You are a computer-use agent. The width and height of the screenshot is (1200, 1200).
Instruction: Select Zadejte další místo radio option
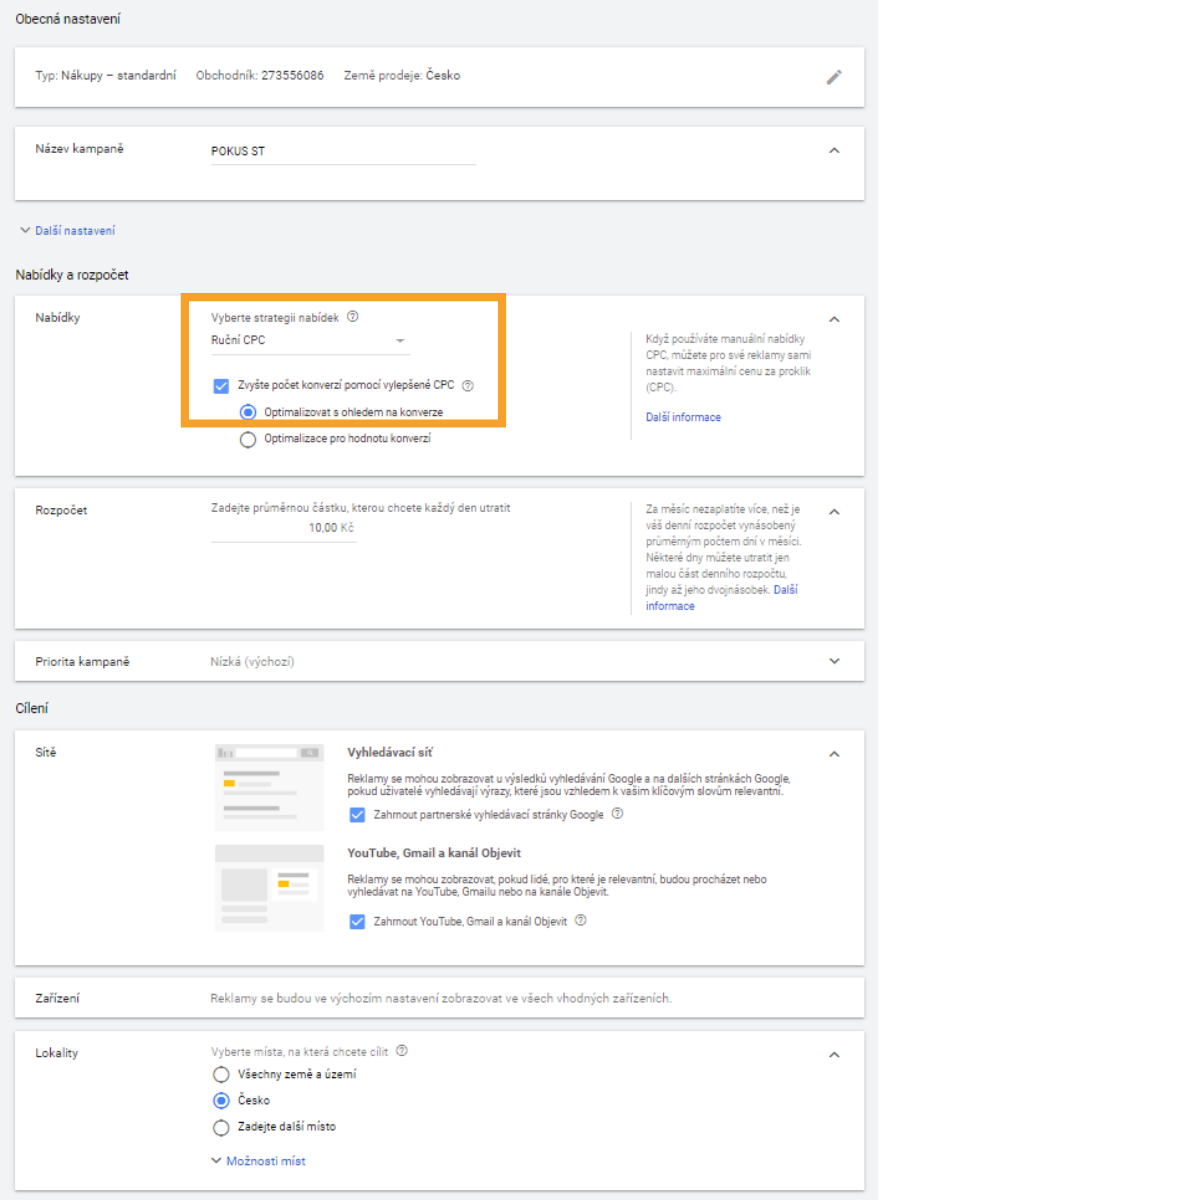(221, 1127)
